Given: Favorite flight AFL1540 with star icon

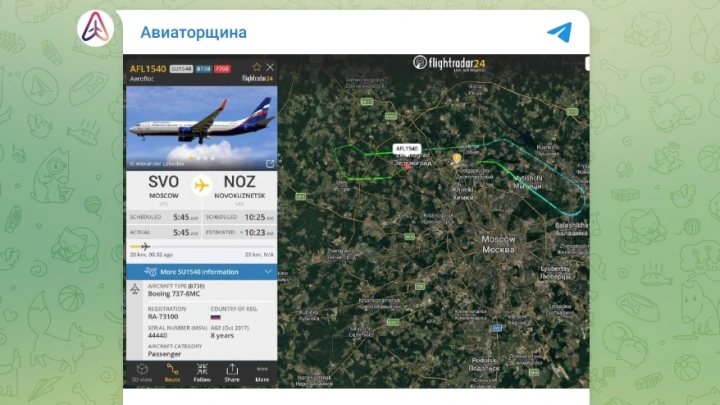Looking at the screenshot, I should tap(257, 67).
